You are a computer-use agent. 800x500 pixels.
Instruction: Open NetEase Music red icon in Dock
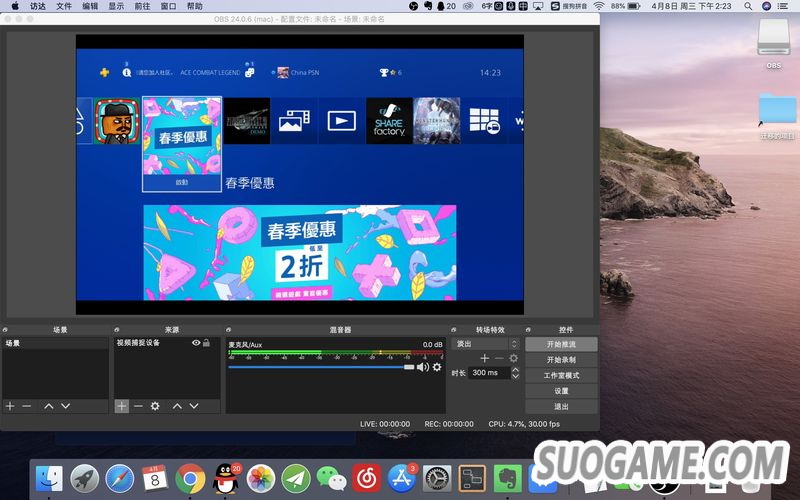pyautogui.click(x=366, y=479)
